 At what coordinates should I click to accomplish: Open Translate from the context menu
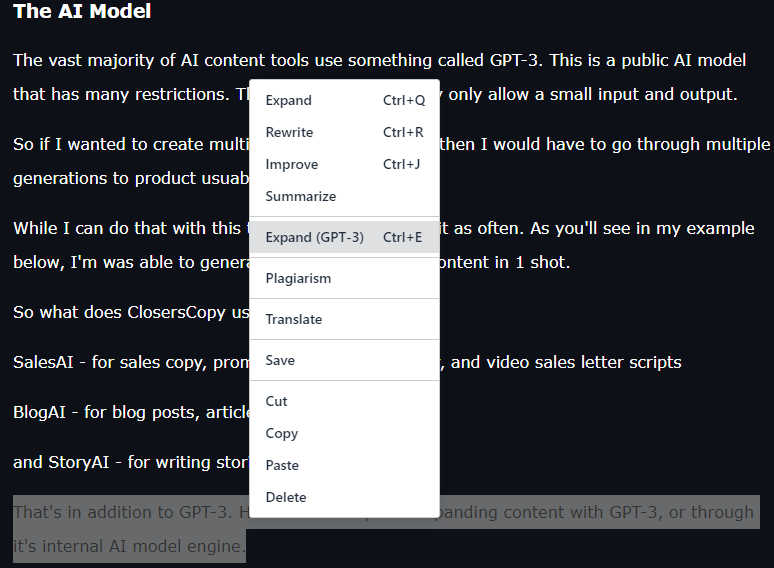point(344,319)
